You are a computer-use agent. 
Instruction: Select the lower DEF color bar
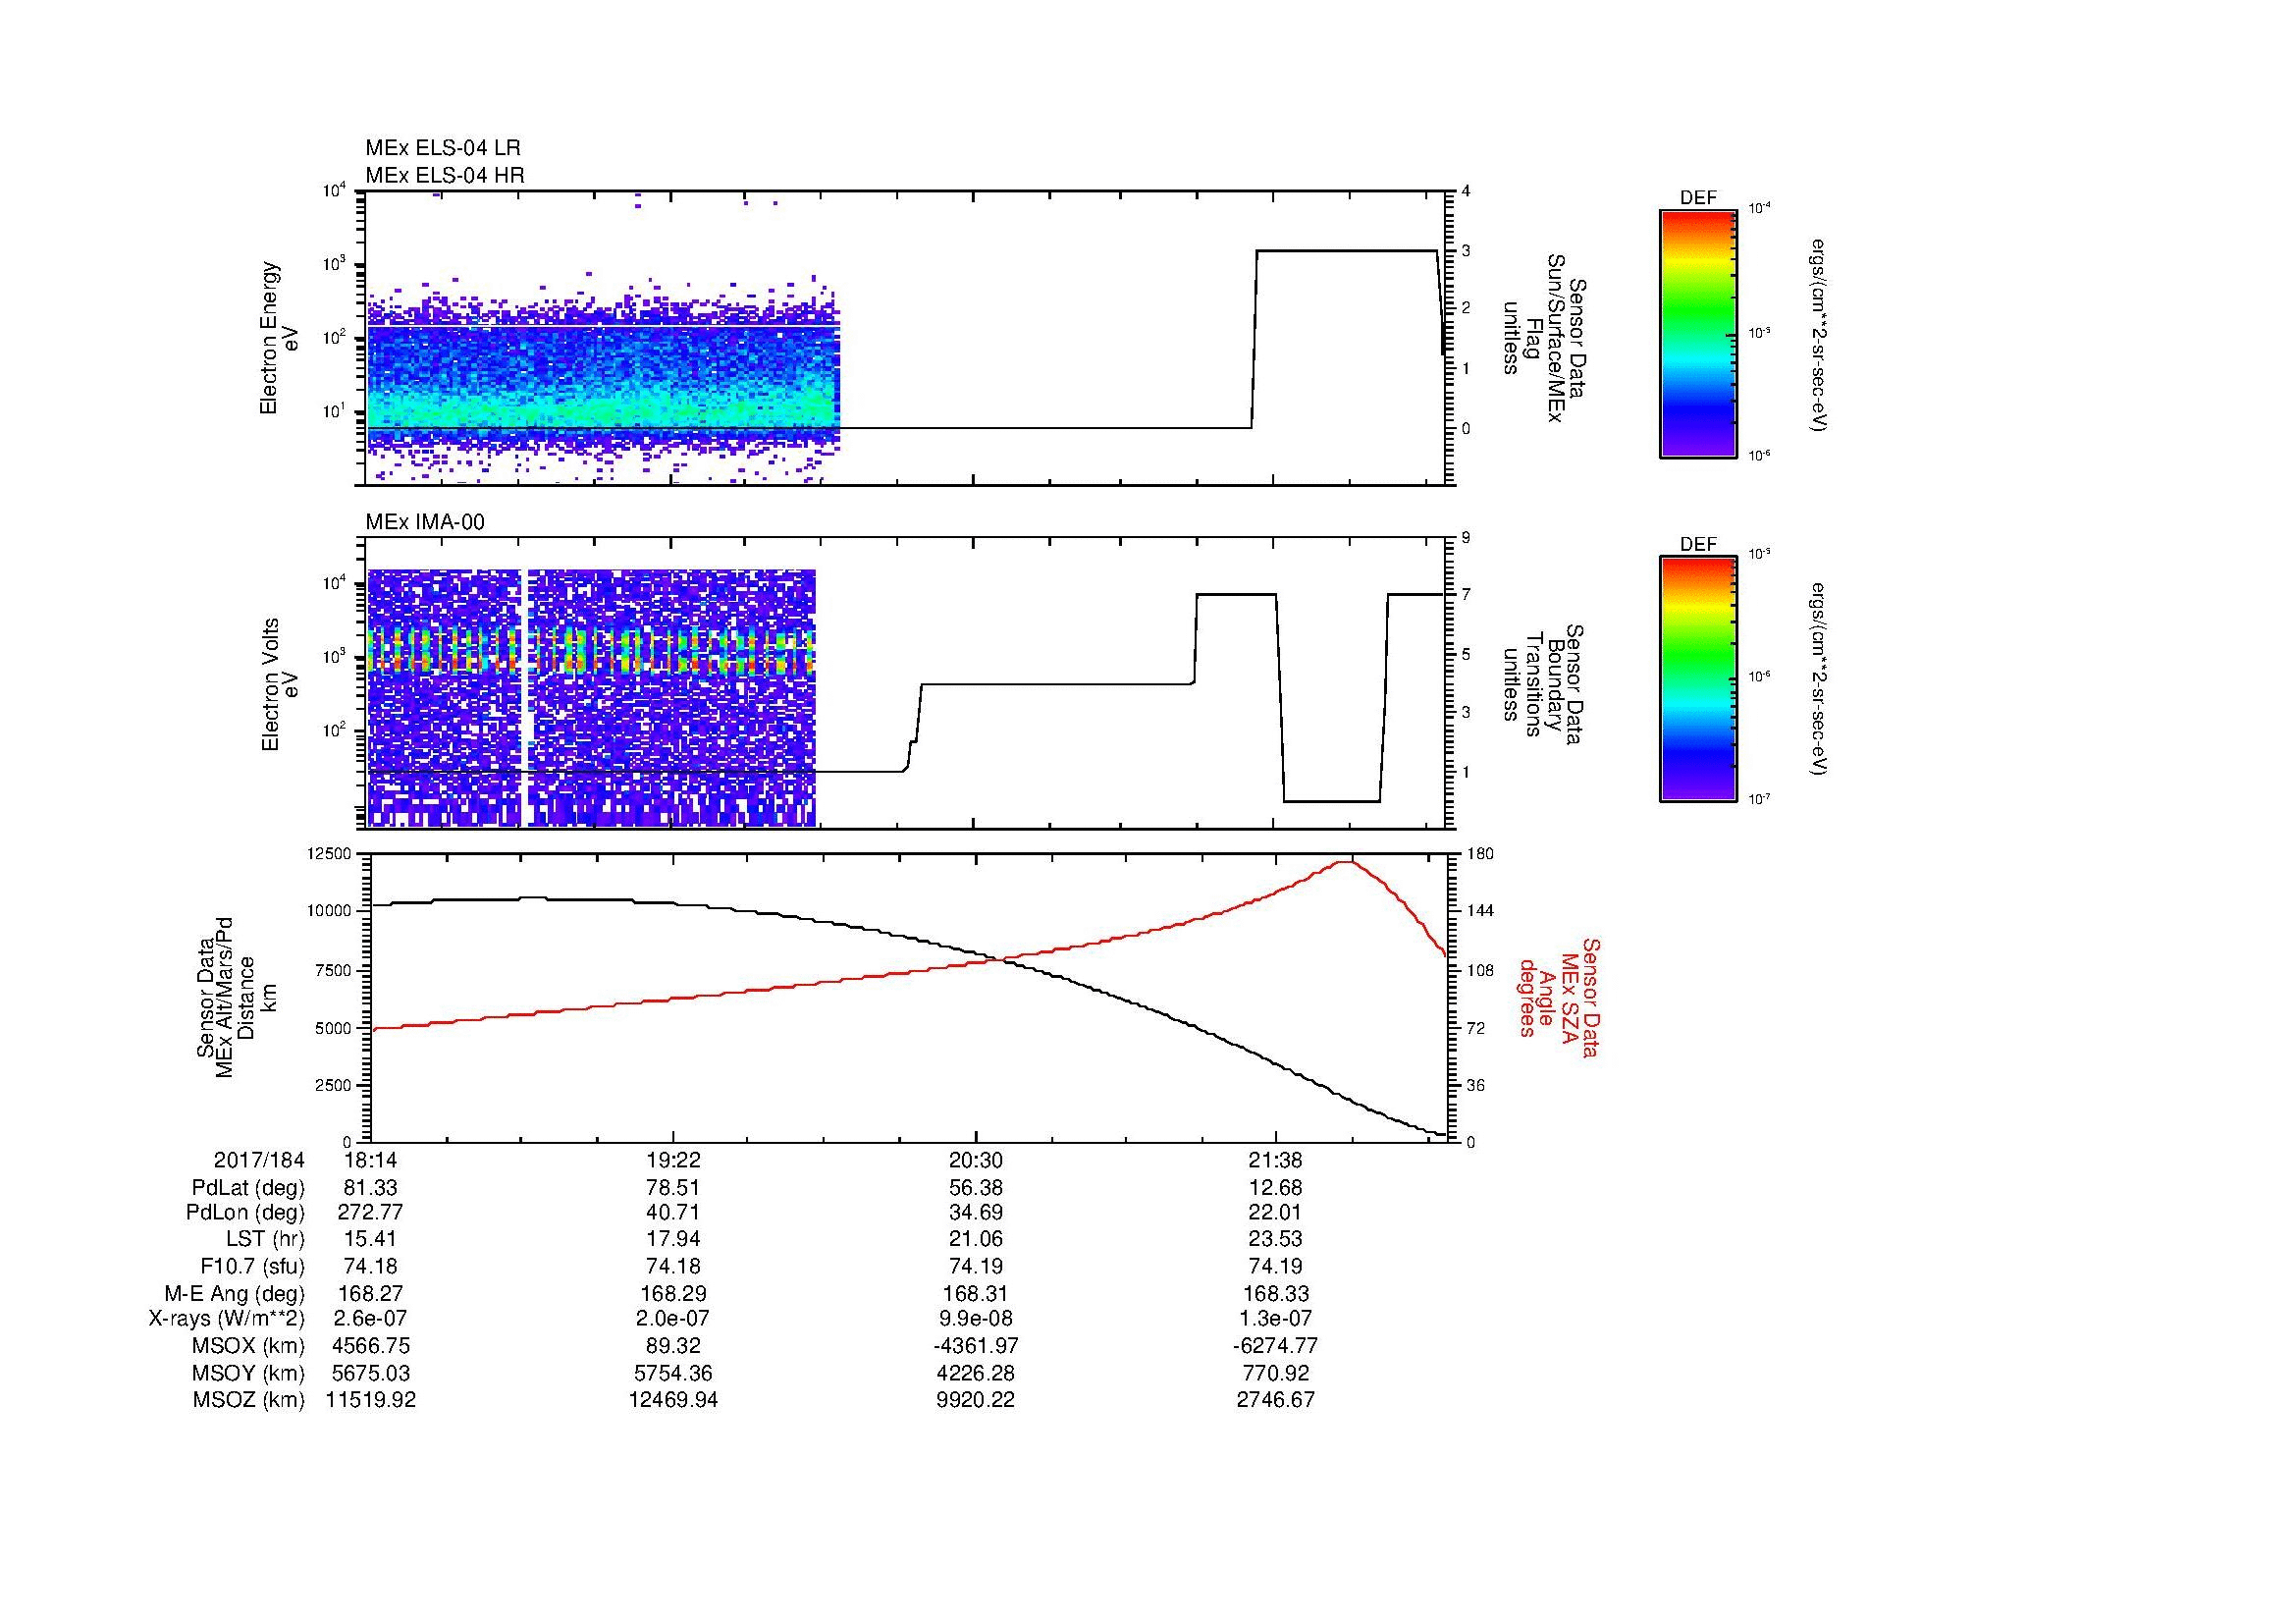click(x=1698, y=679)
